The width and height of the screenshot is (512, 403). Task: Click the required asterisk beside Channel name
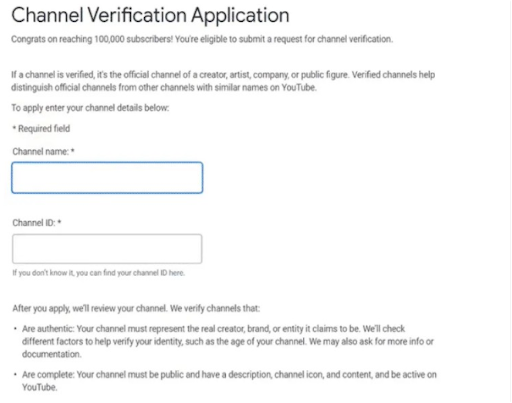coord(73,151)
